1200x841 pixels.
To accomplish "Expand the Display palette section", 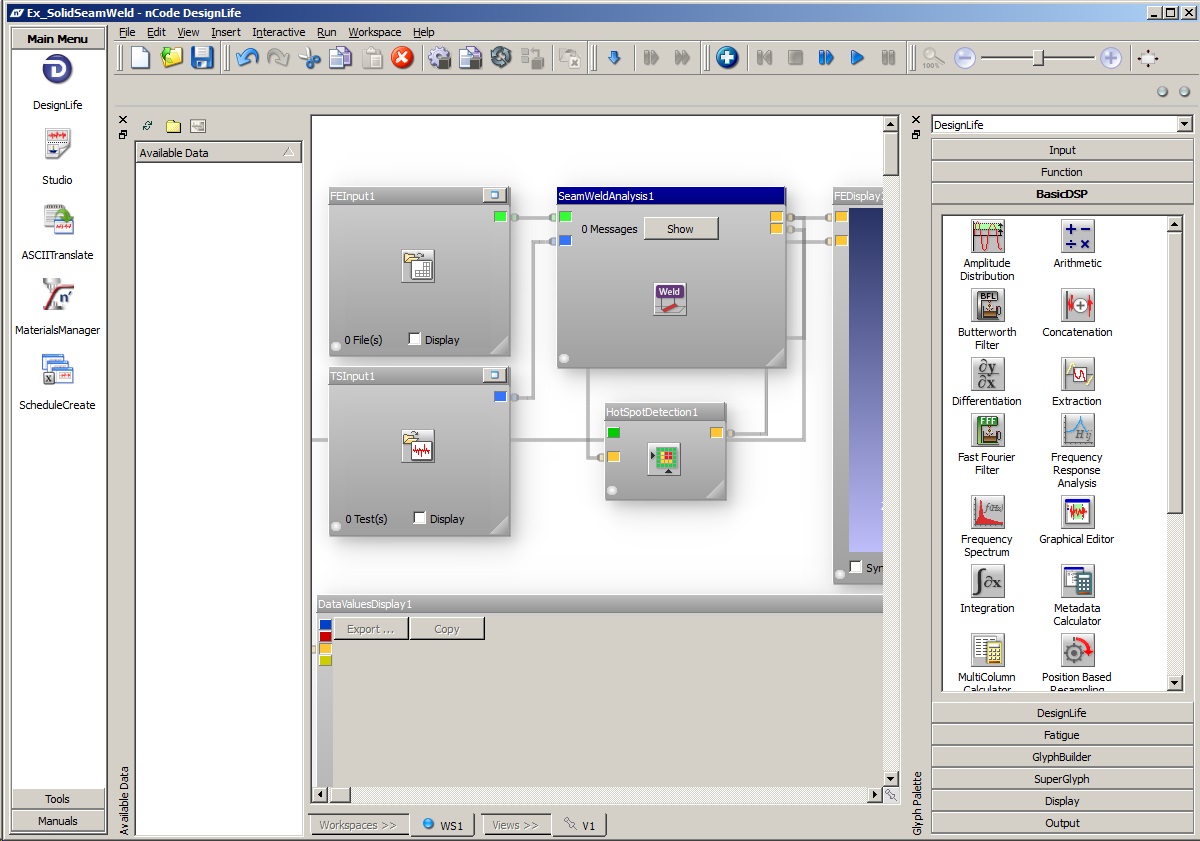I will [x=1062, y=801].
